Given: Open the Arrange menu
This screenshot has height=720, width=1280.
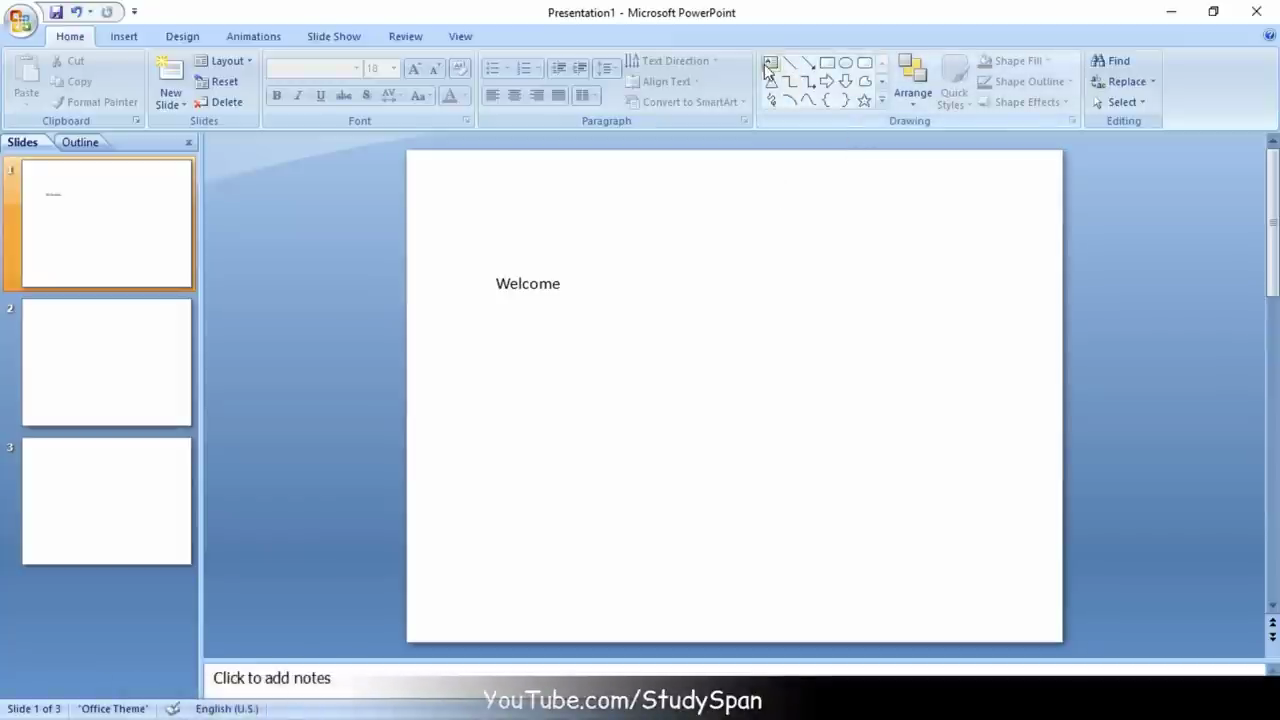Looking at the screenshot, I should 912,83.
